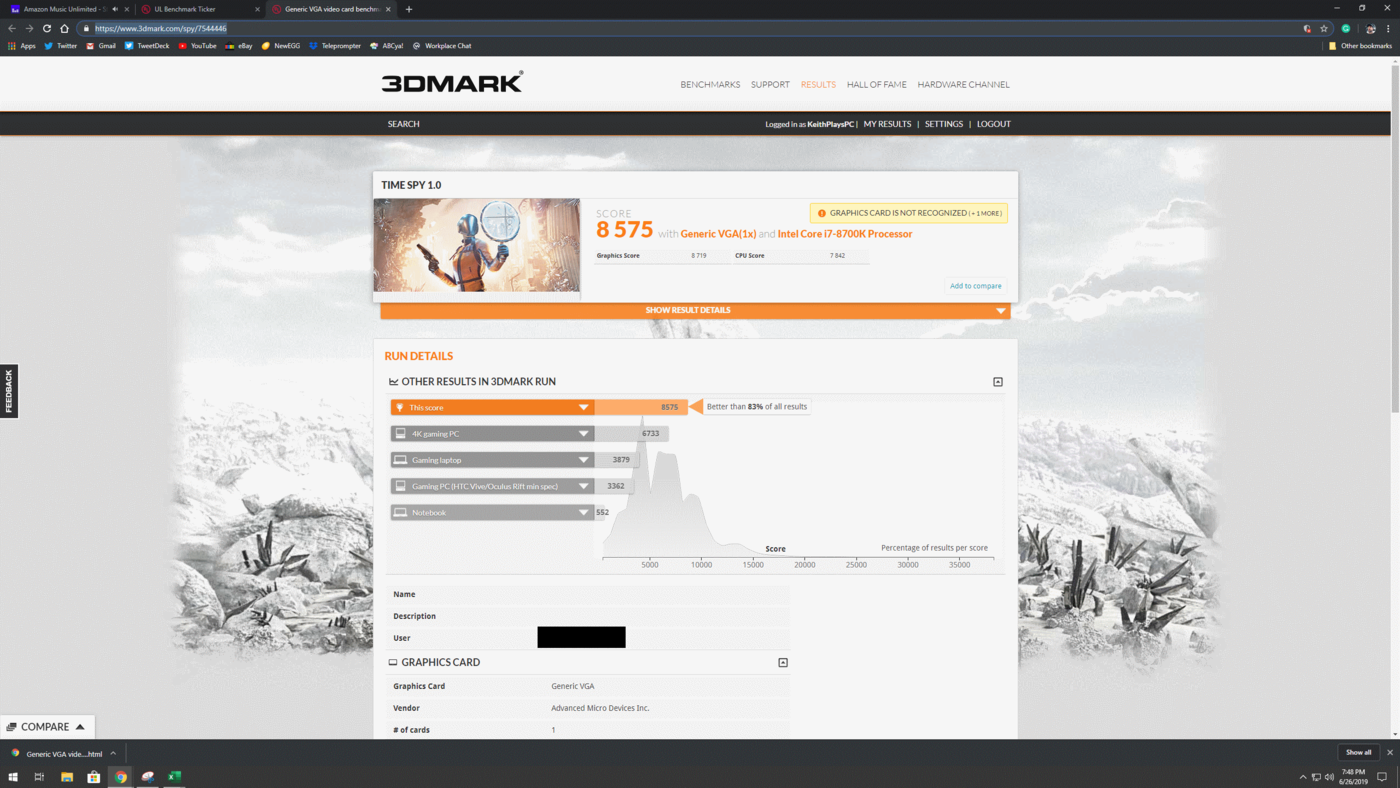Open the 4K gaming PC dropdown
The height and width of the screenshot is (788, 1400).
click(x=583, y=434)
